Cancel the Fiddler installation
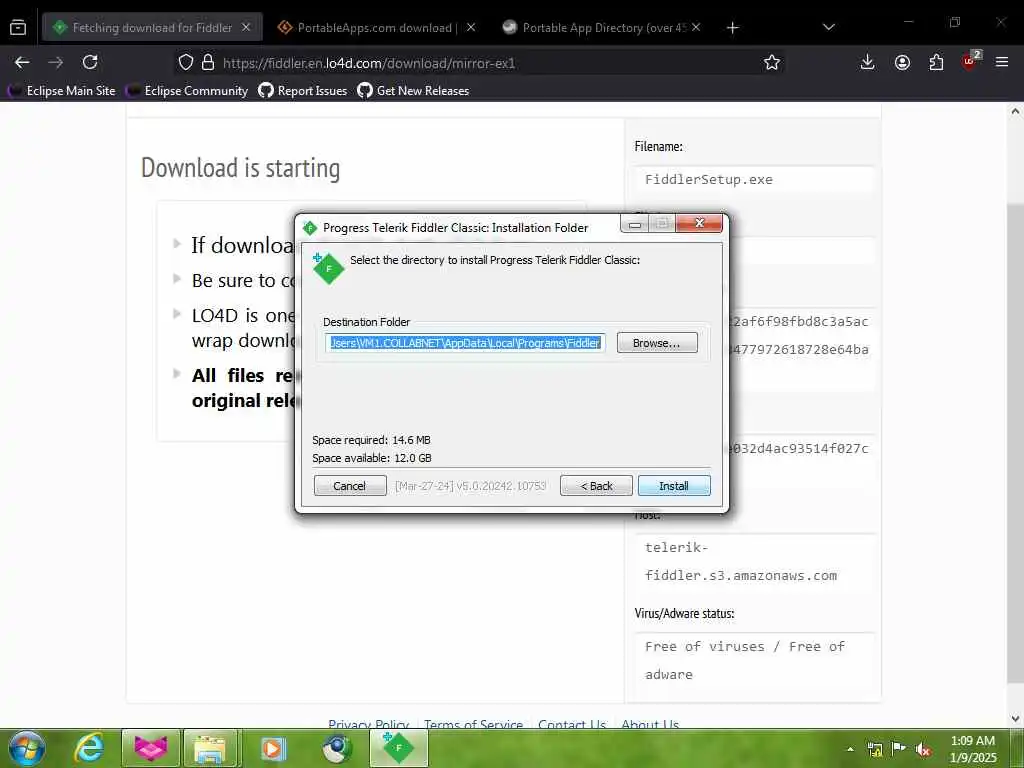This screenshot has width=1024, height=768. click(350, 486)
